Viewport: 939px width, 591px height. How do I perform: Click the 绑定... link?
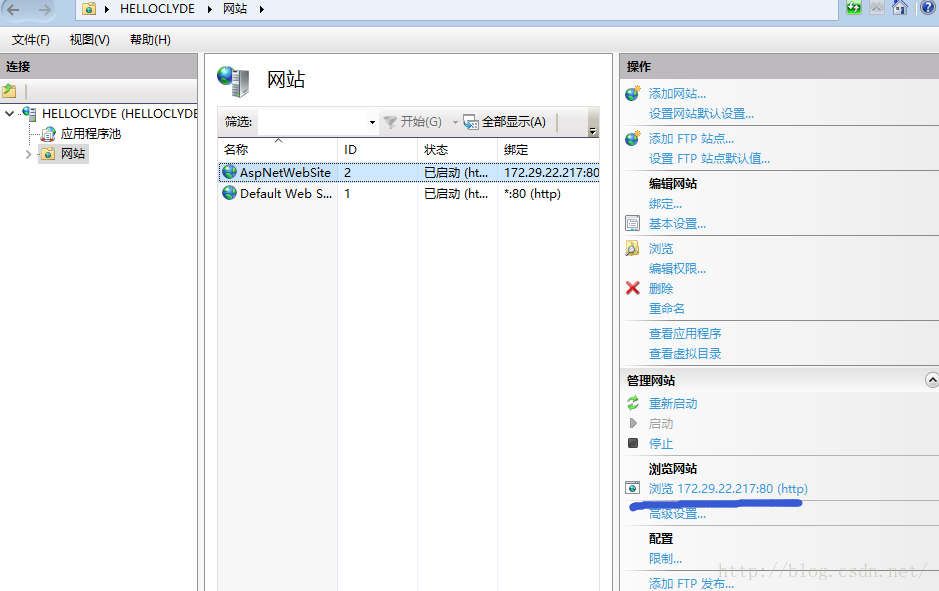click(665, 204)
